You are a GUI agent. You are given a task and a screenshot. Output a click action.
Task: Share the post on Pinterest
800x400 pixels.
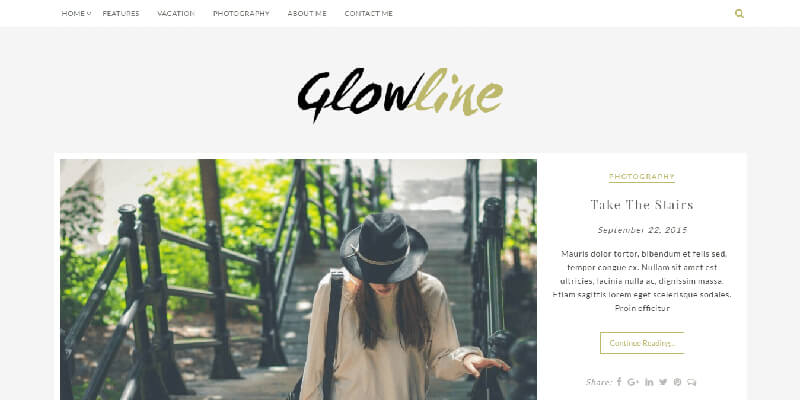[677, 382]
